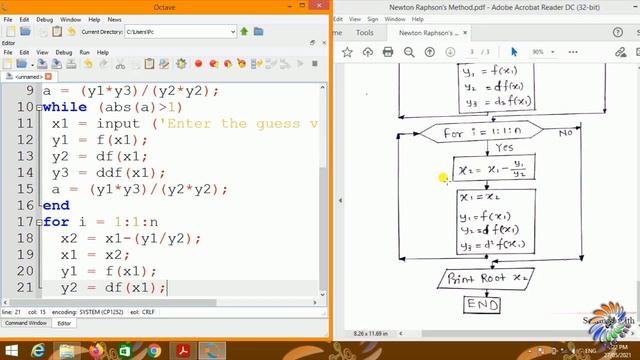The height and width of the screenshot is (360, 640).
Task: Open find and replace in the editor toolbar
Action: pyautogui.click(x=164, y=64)
